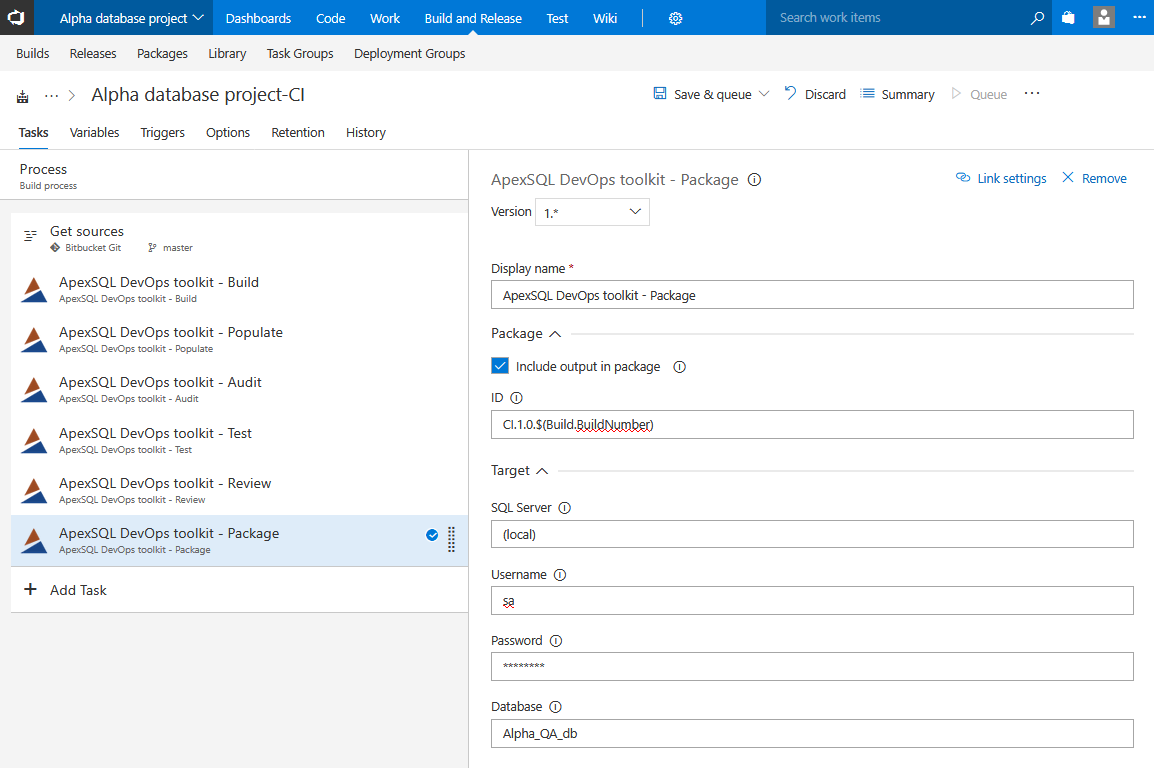Click in the Display name field
The width and height of the screenshot is (1154, 768).
click(x=812, y=295)
